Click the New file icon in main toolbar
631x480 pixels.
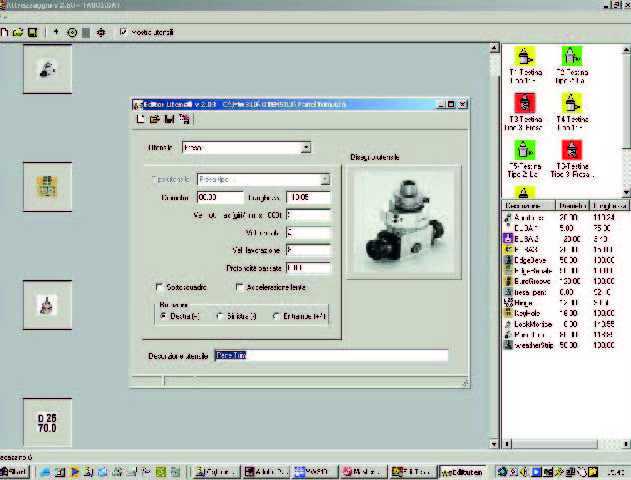coord(4,32)
